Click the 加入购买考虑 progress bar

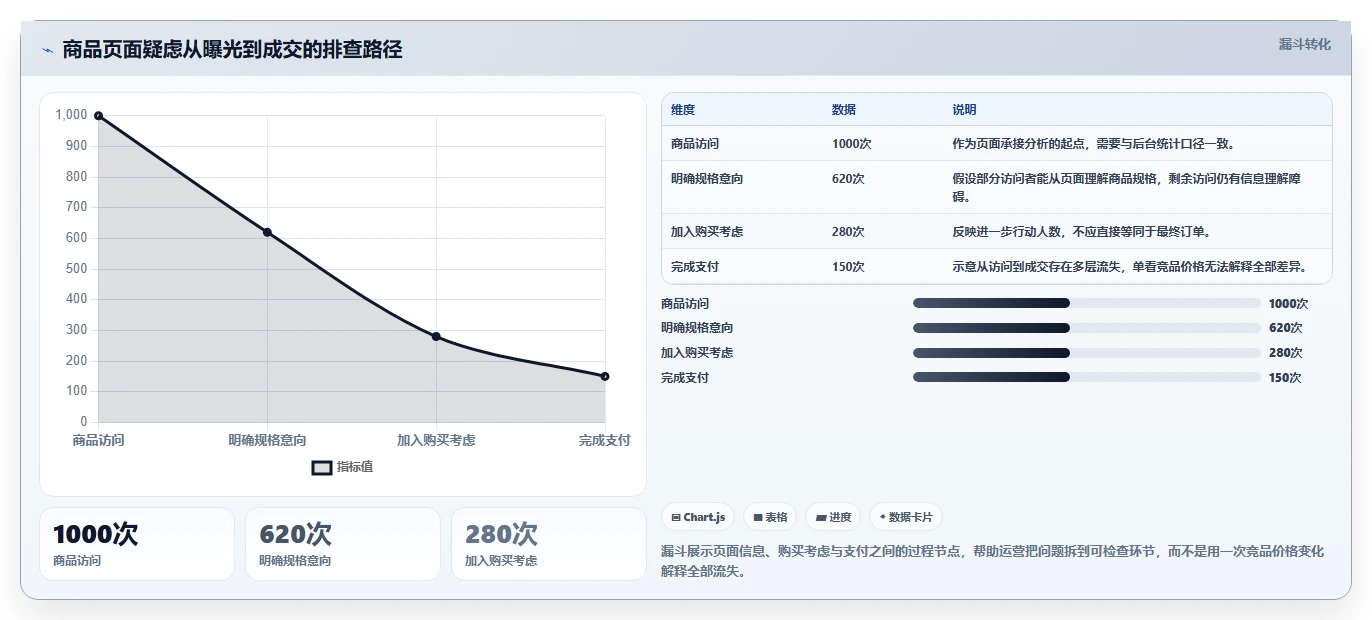[x=1086, y=353]
